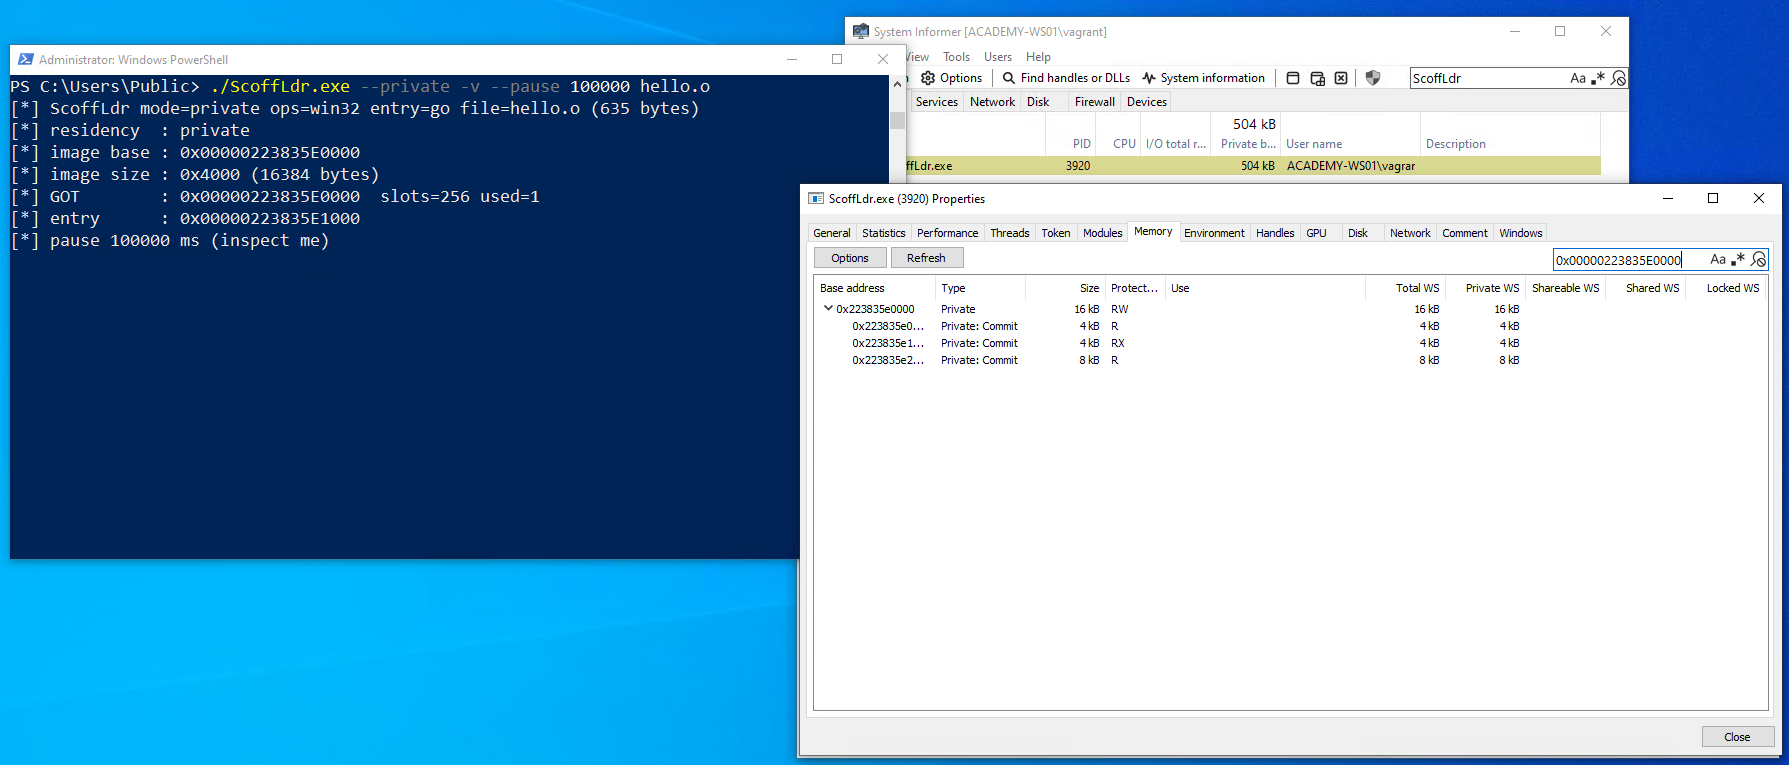Click the single-window icon in System Informer toolbar
The width and height of the screenshot is (1789, 765).
(x=1293, y=78)
